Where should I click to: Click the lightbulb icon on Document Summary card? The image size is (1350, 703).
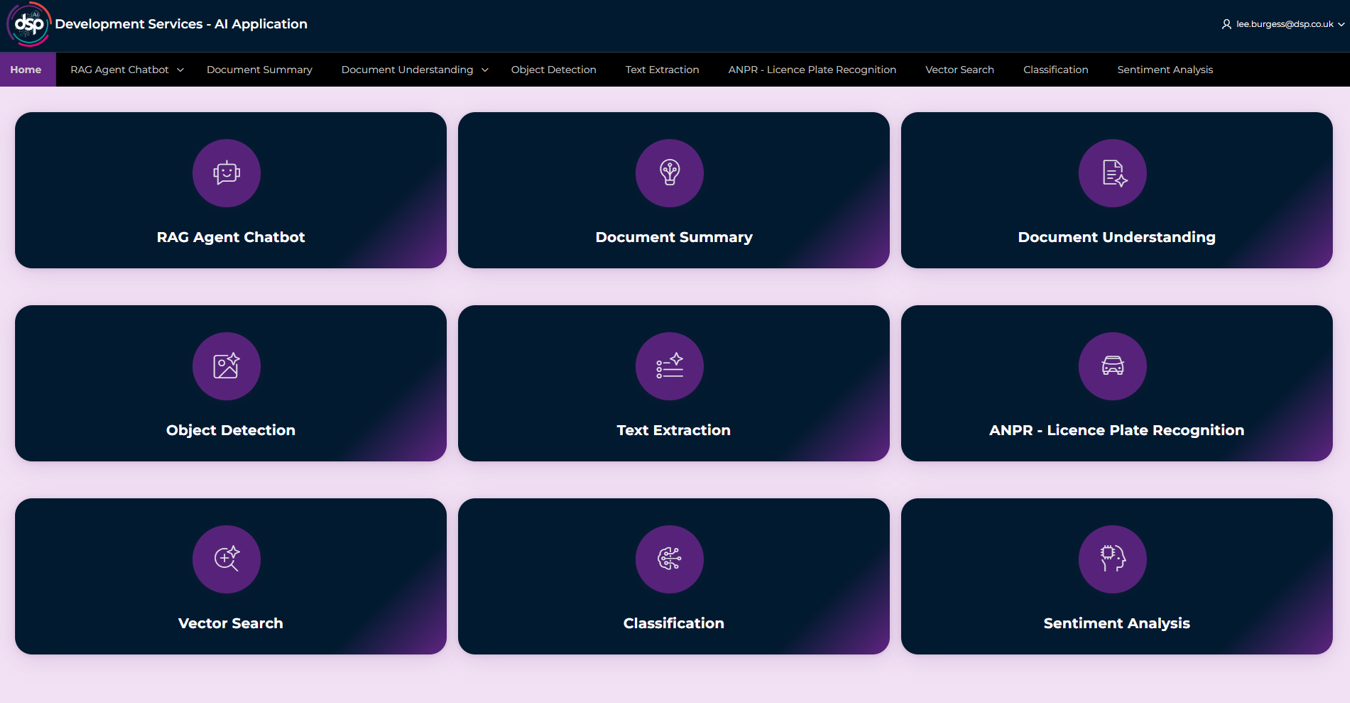pyautogui.click(x=669, y=173)
